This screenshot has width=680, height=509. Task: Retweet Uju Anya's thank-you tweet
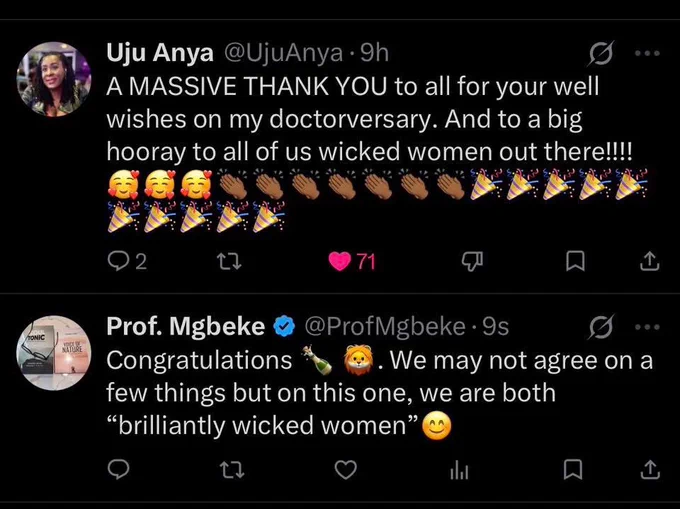[x=229, y=261]
